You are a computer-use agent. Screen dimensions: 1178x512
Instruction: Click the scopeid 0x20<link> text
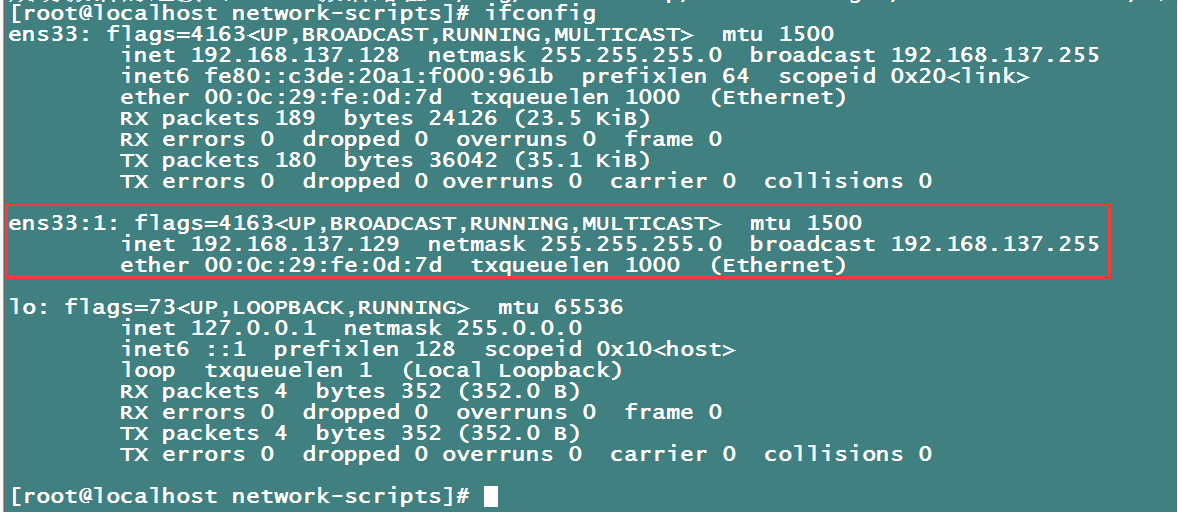click(x=904, y=77)
